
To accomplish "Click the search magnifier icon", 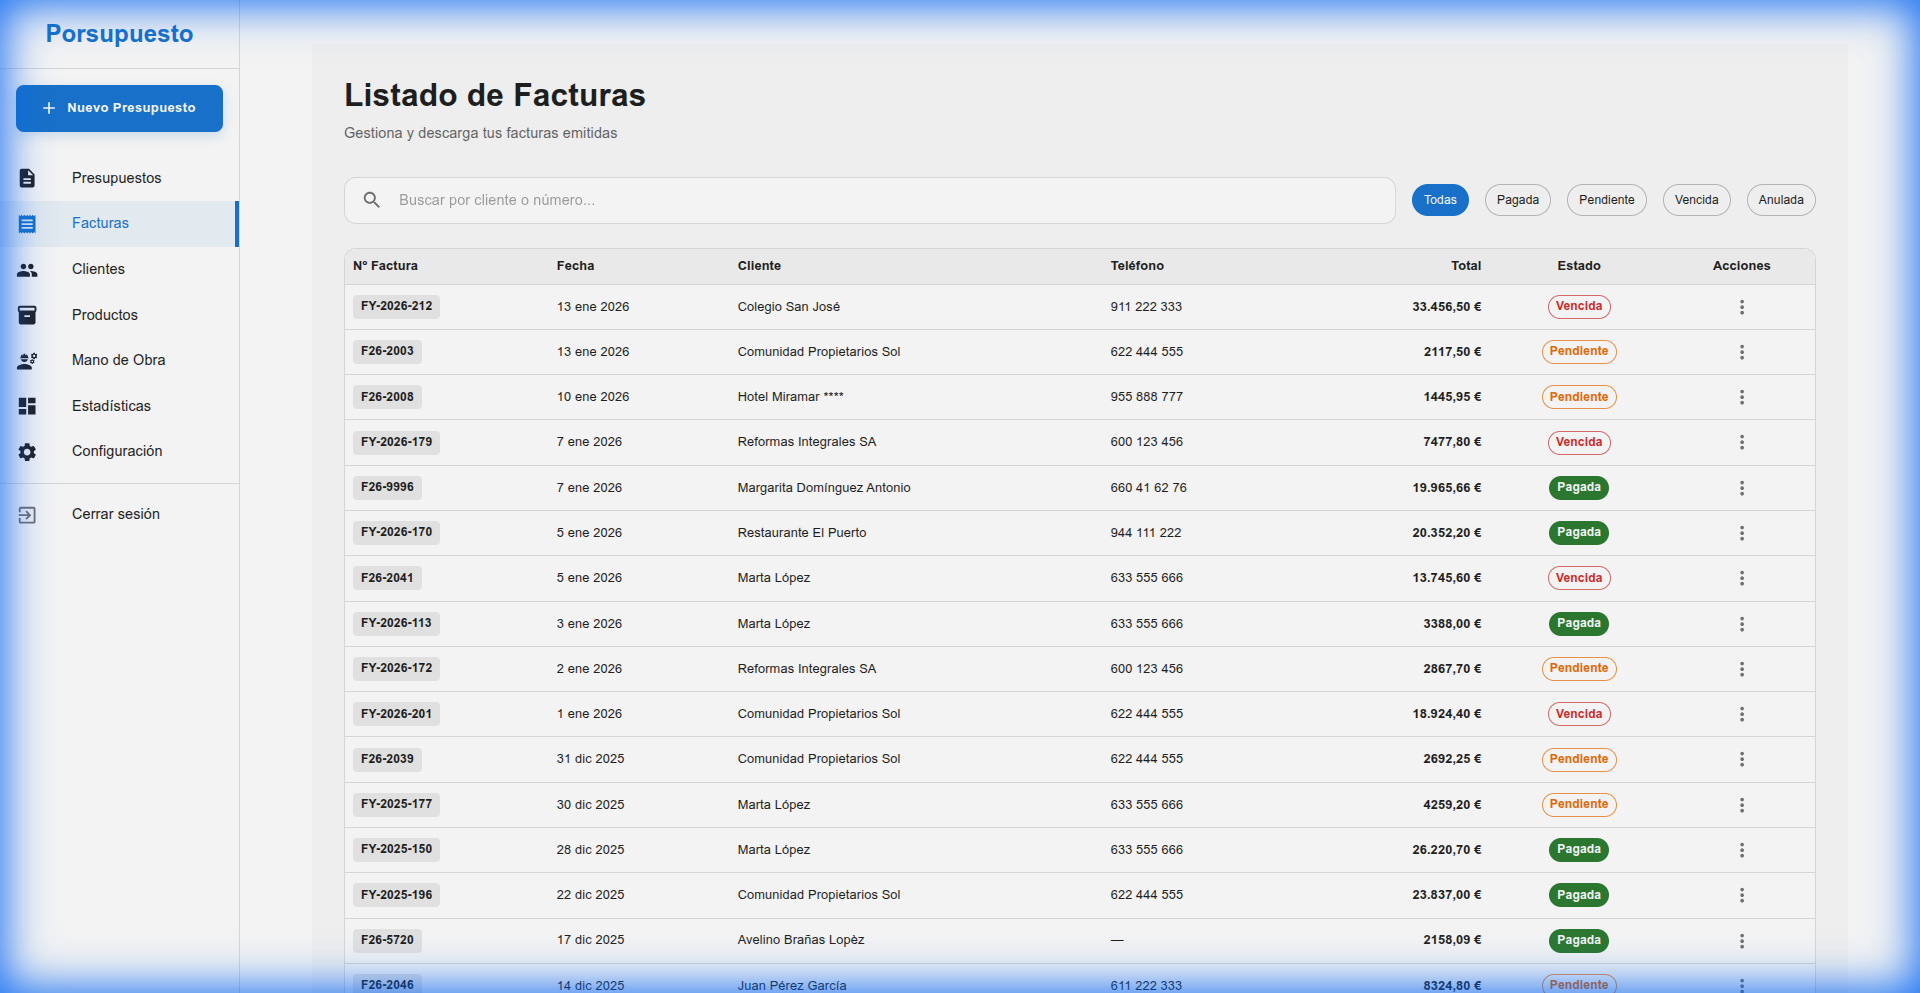I will click(371, 200).
